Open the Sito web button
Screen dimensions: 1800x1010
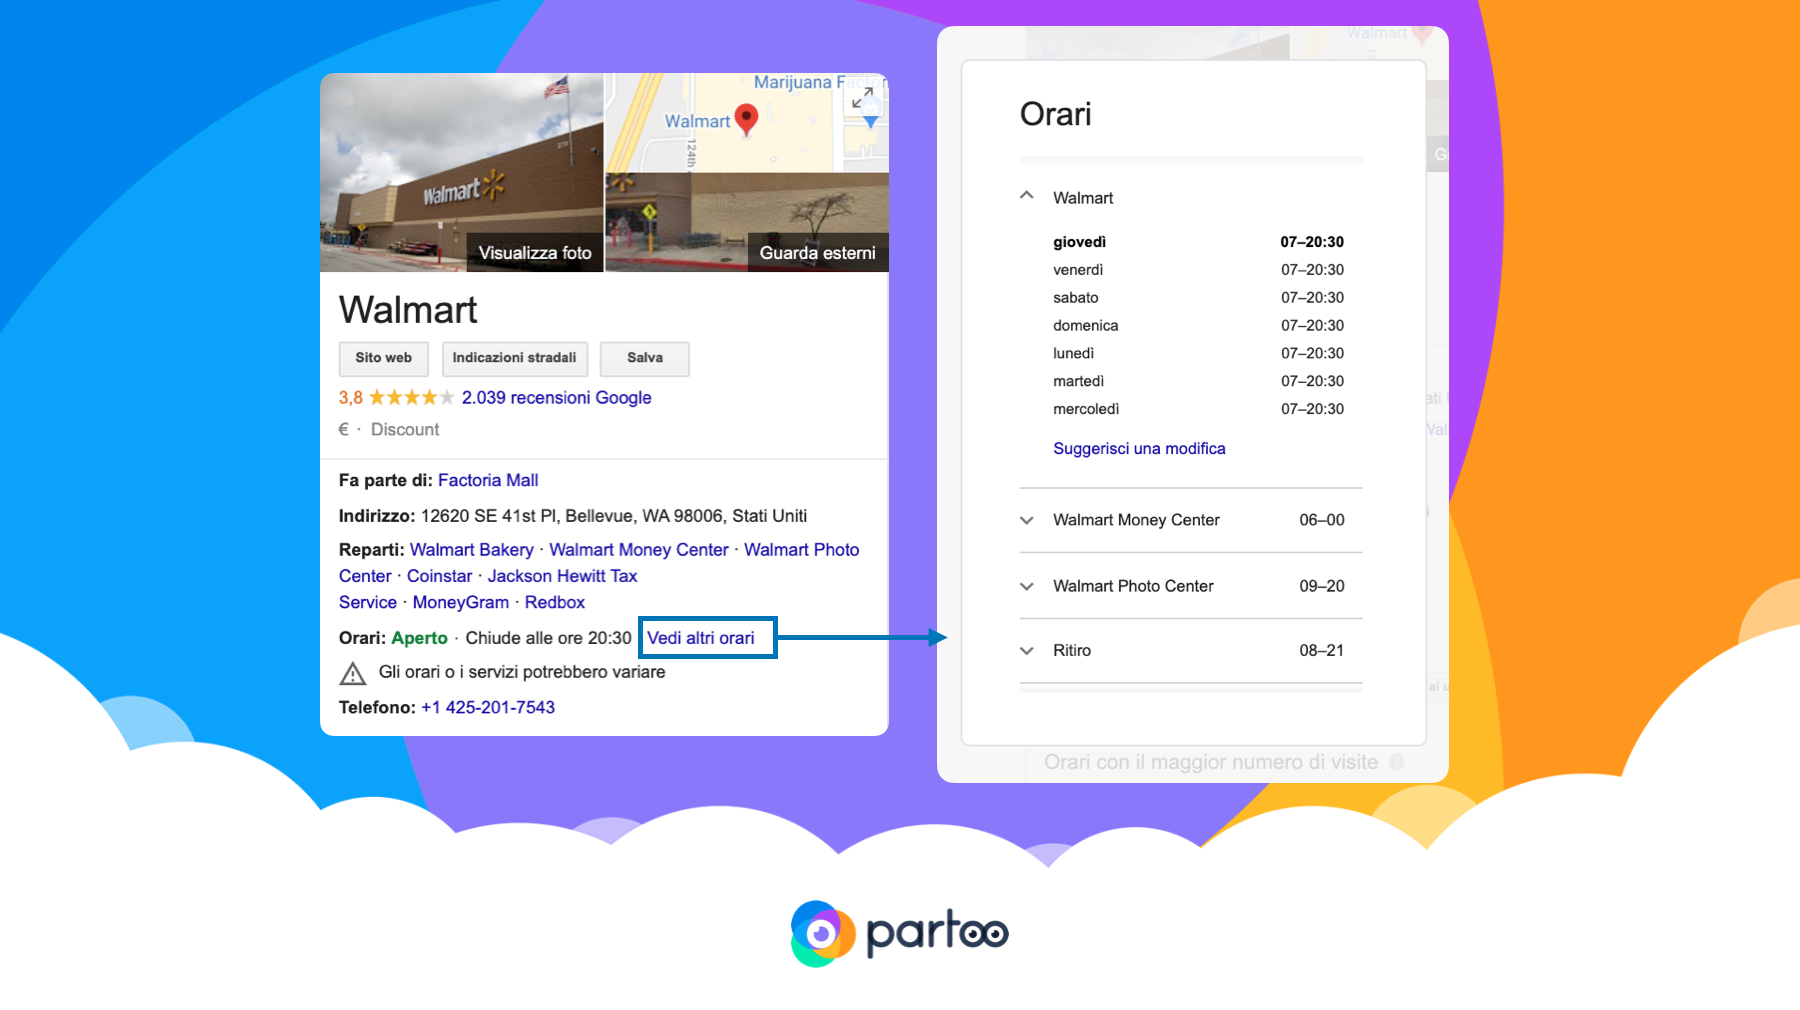click(x=383, y=358)
